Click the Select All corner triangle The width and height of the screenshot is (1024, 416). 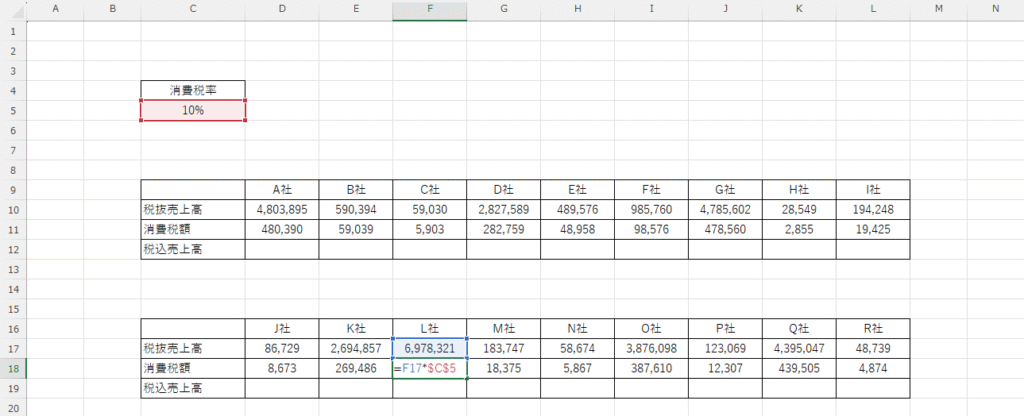(12, 9)
